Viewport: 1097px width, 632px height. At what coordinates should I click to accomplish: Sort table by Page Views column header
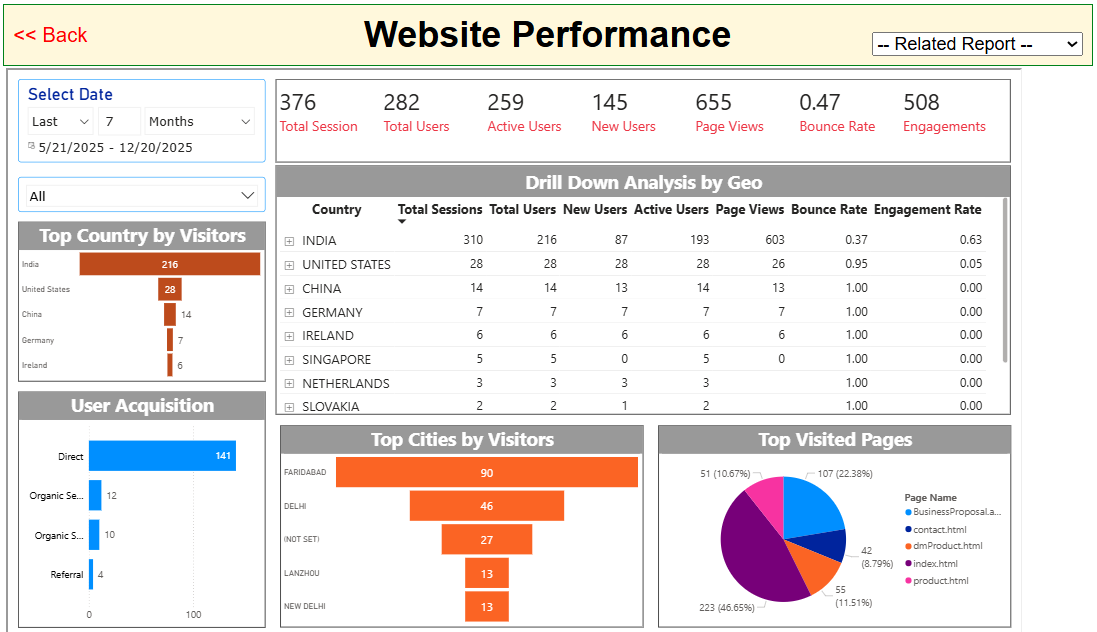749,210
